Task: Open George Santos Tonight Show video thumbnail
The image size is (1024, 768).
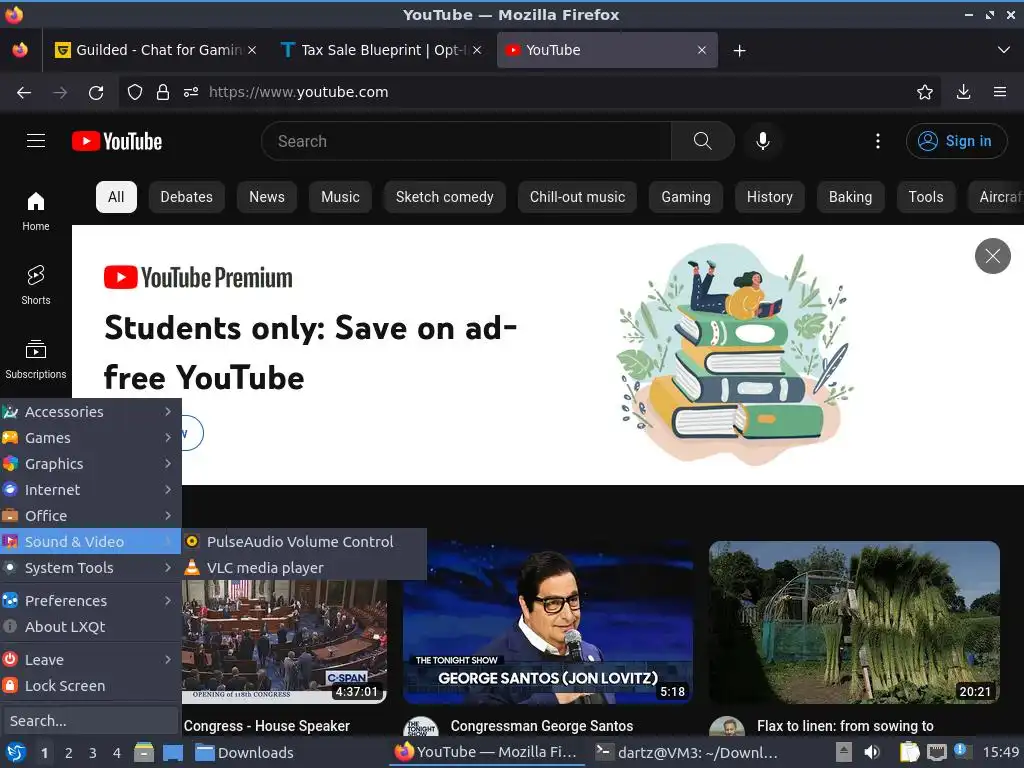Action: tap(547, 622)
